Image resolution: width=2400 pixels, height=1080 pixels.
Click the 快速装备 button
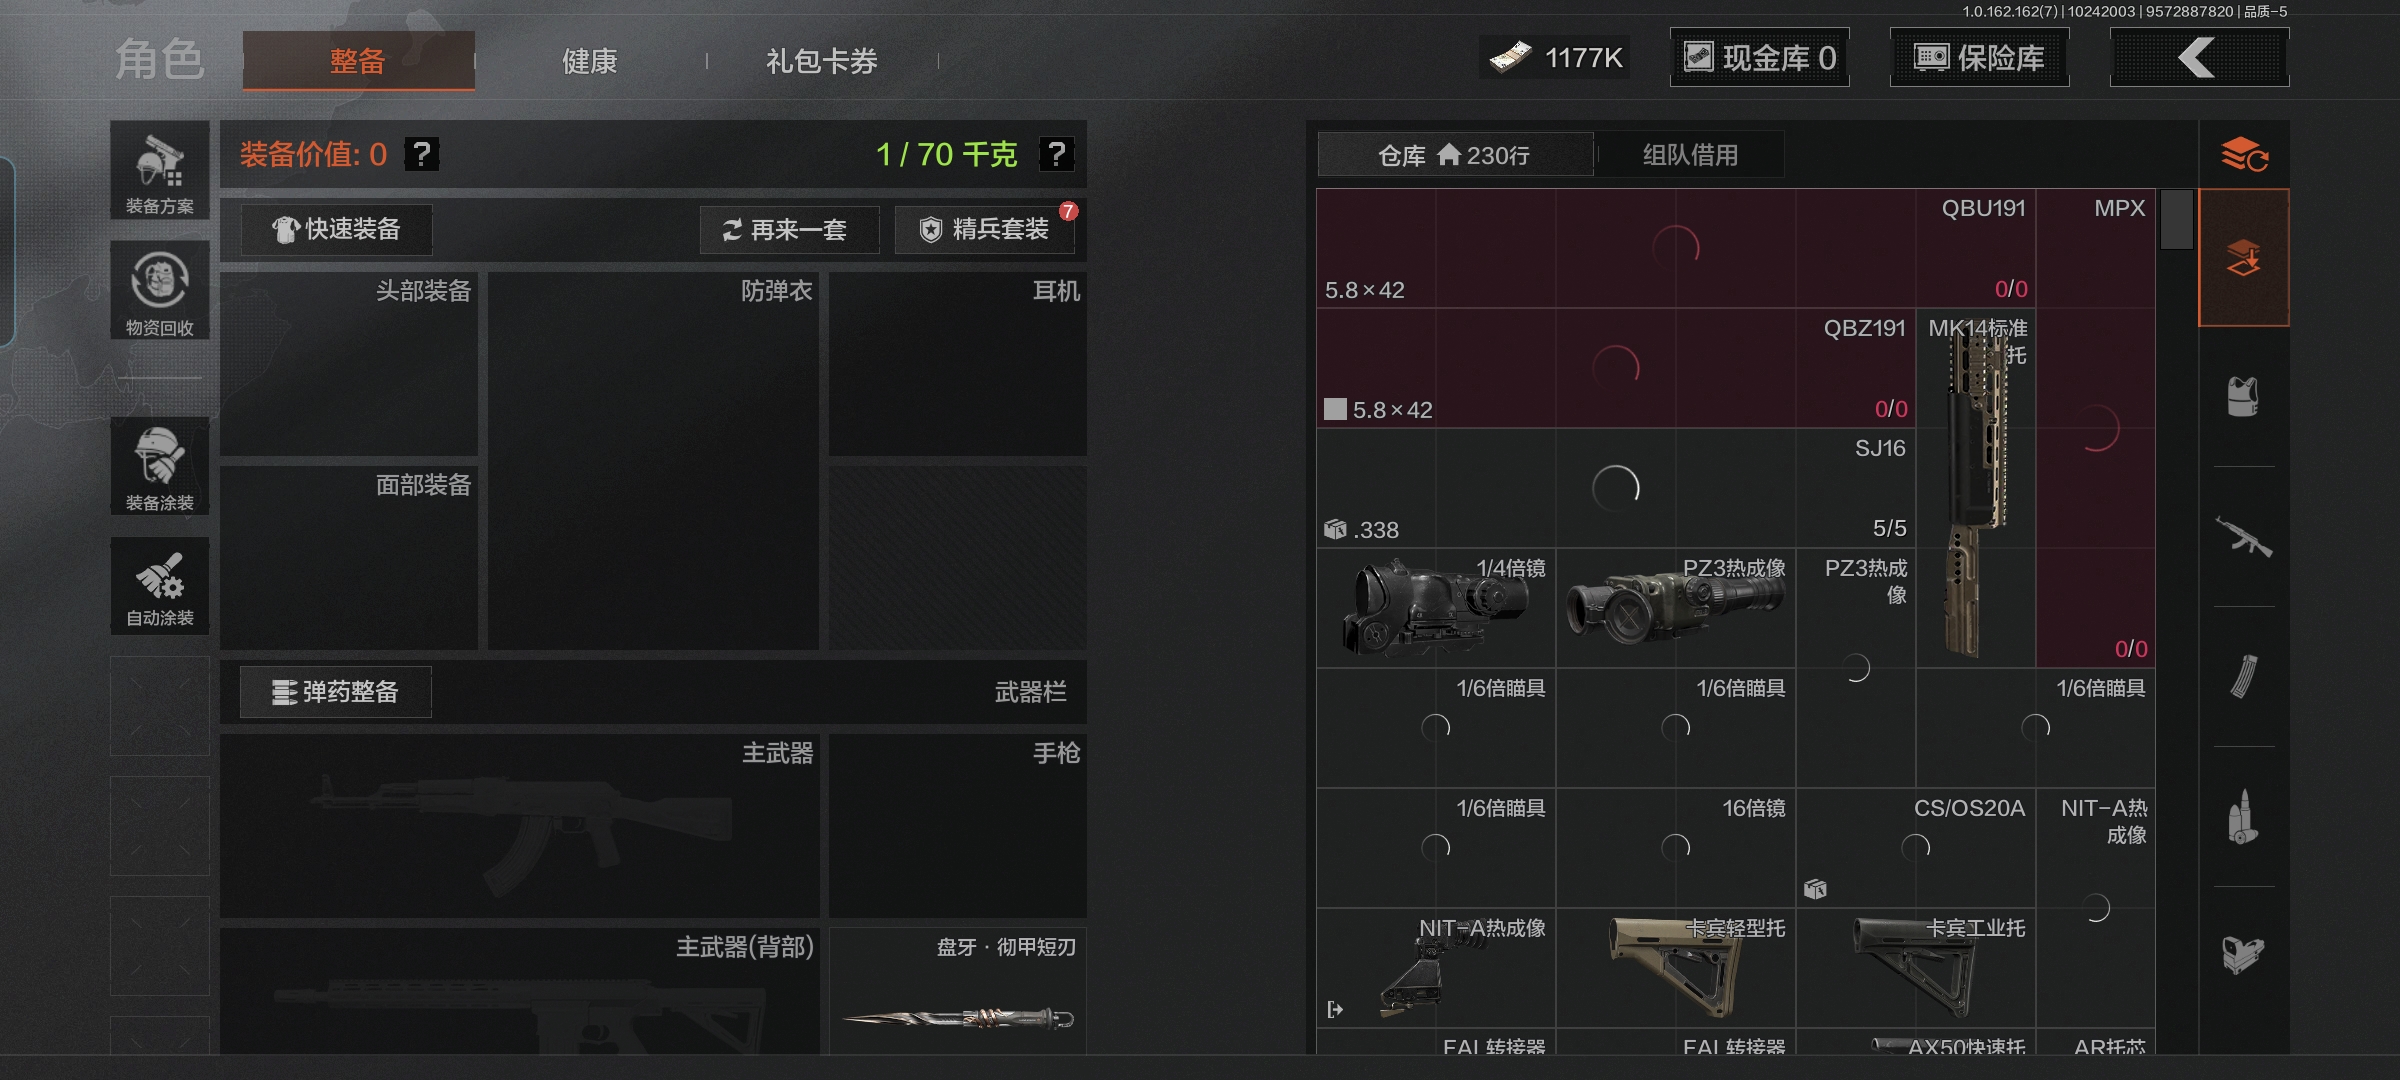337,230
